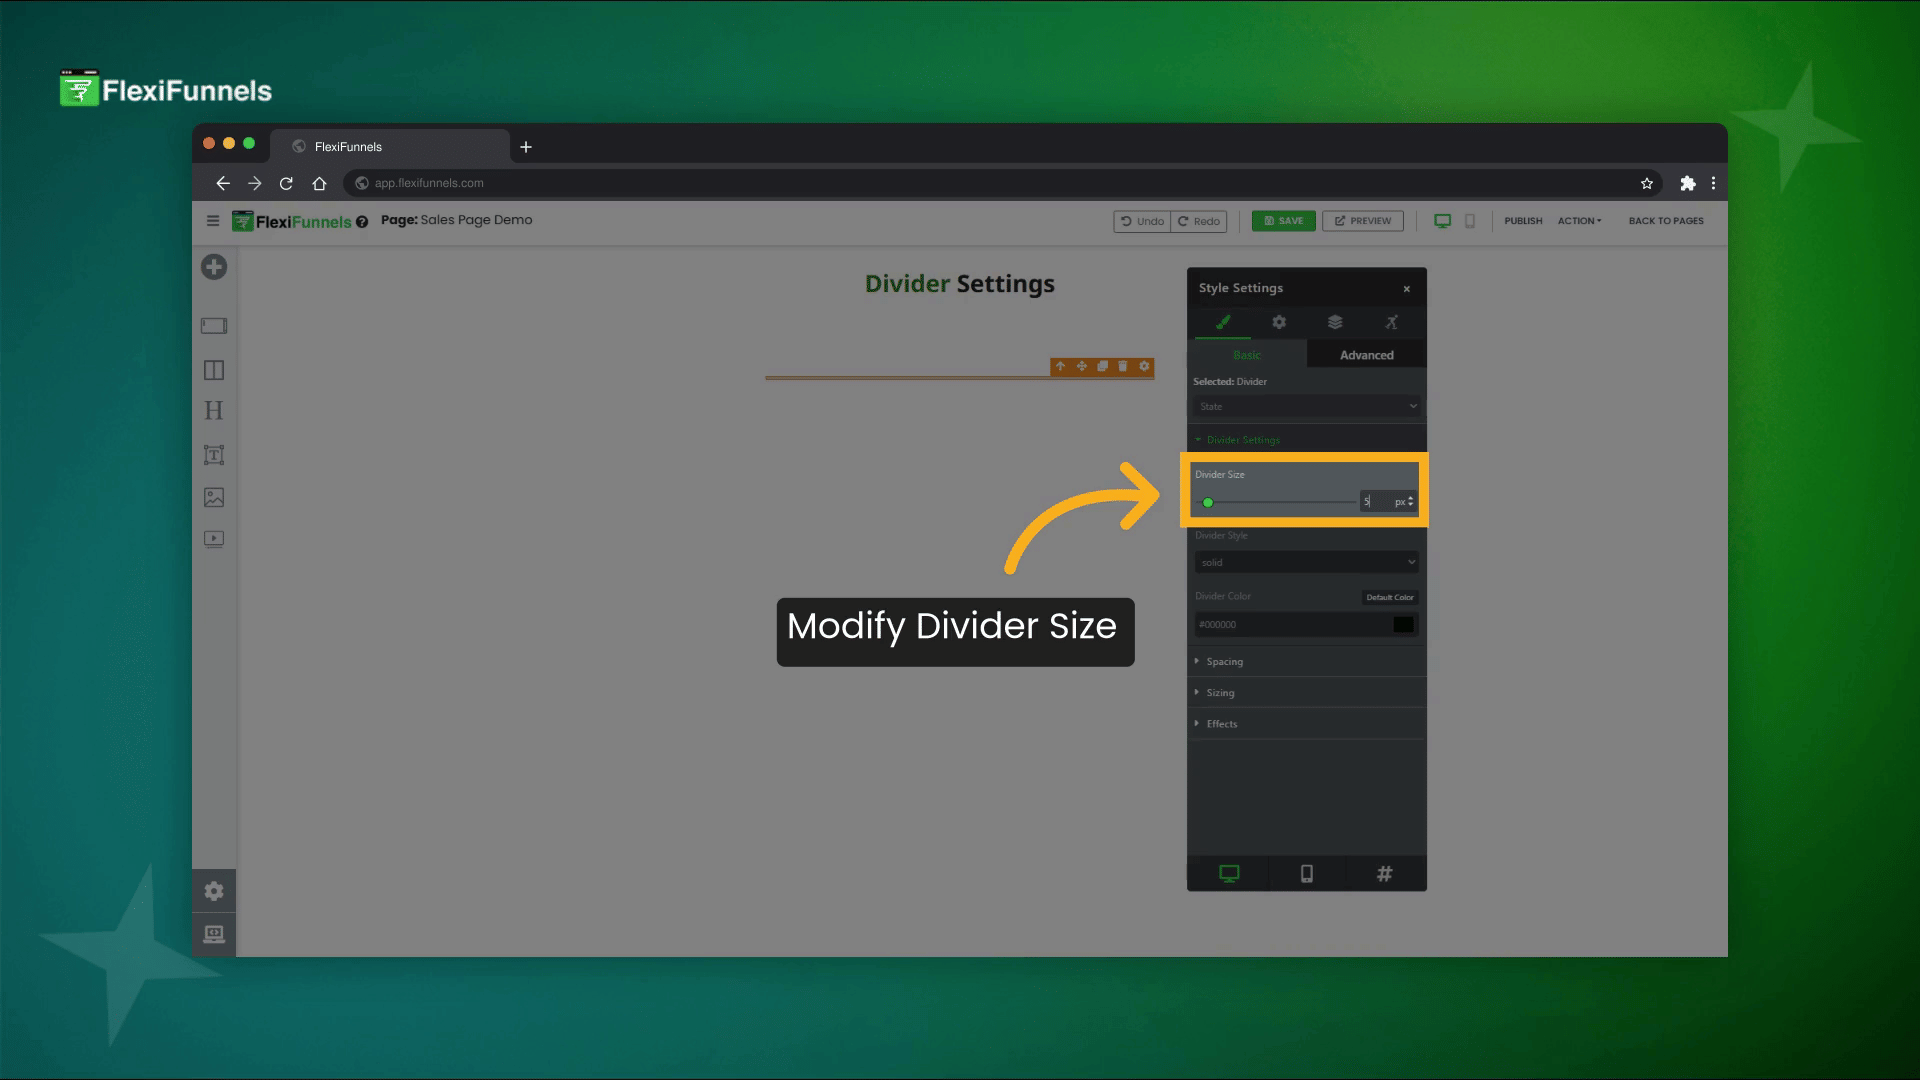The image size is (1920, 1080).
Task: Delete the divider using trash icon
Action: coord(1123,367)
